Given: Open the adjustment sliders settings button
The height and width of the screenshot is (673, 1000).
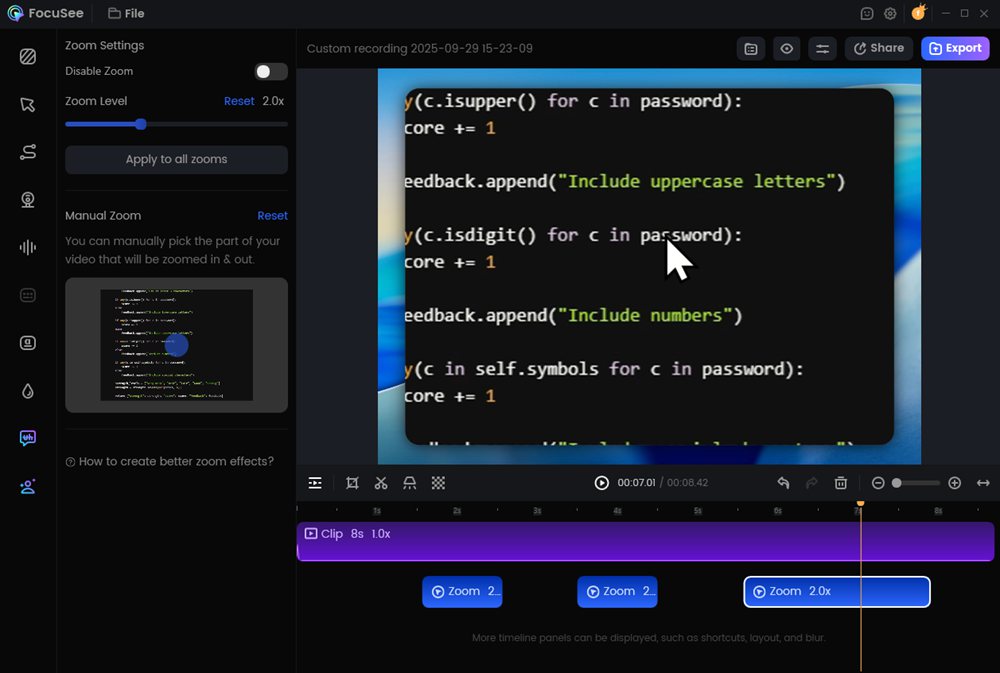Looking at the screenshot, I should pos(822,48).
